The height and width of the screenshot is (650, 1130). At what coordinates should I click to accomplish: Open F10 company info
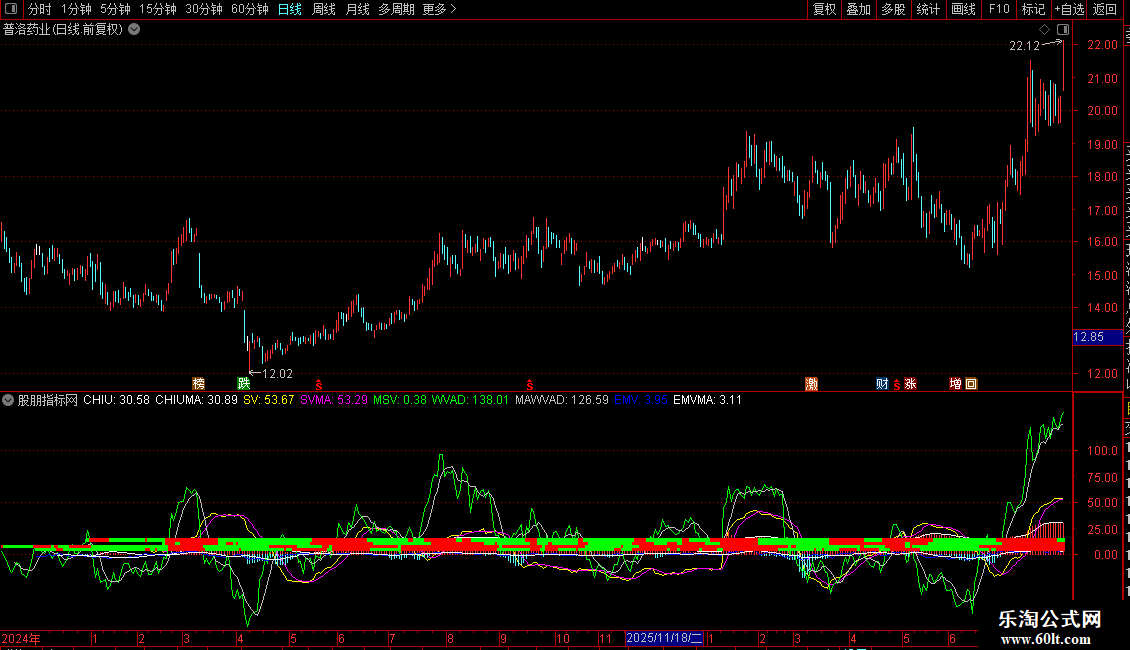click(x=999, y=9)
